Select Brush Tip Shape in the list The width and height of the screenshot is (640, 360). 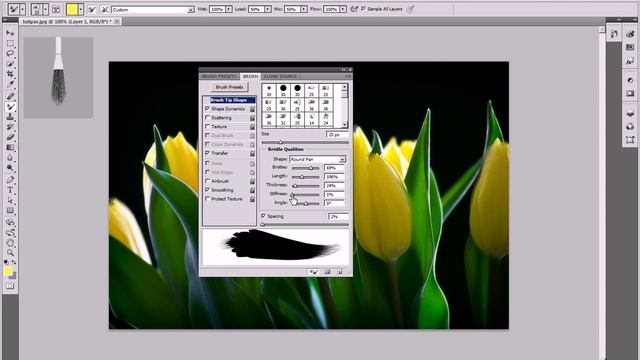[233, 100]
